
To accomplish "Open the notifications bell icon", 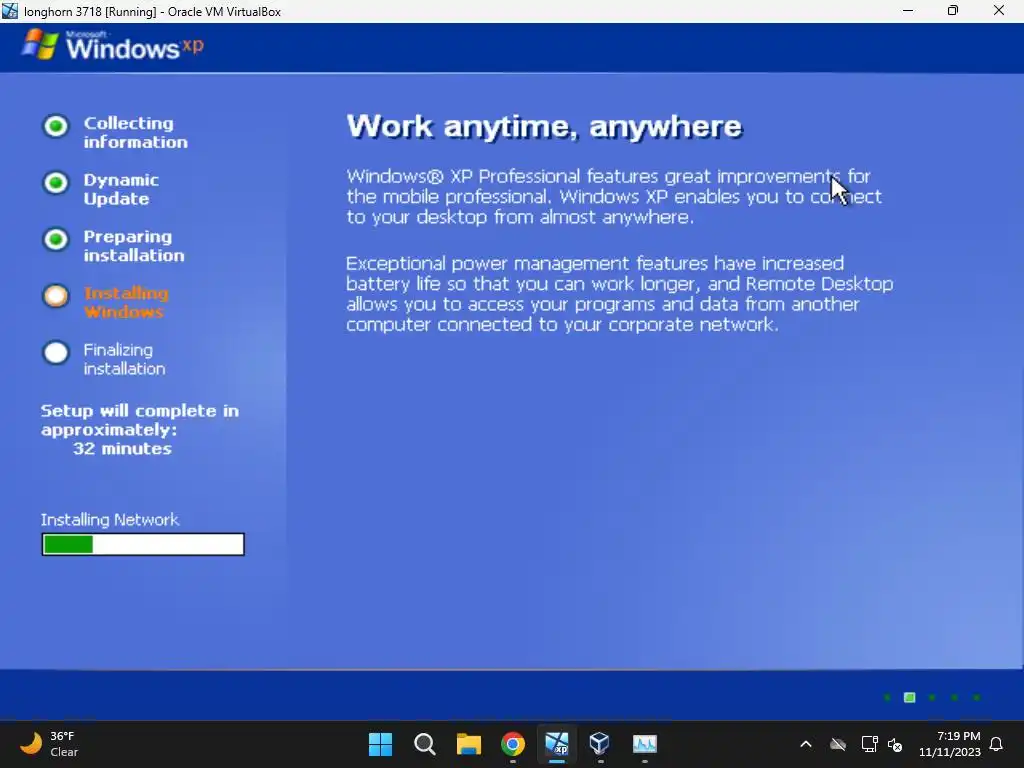I will click(997, 744).
